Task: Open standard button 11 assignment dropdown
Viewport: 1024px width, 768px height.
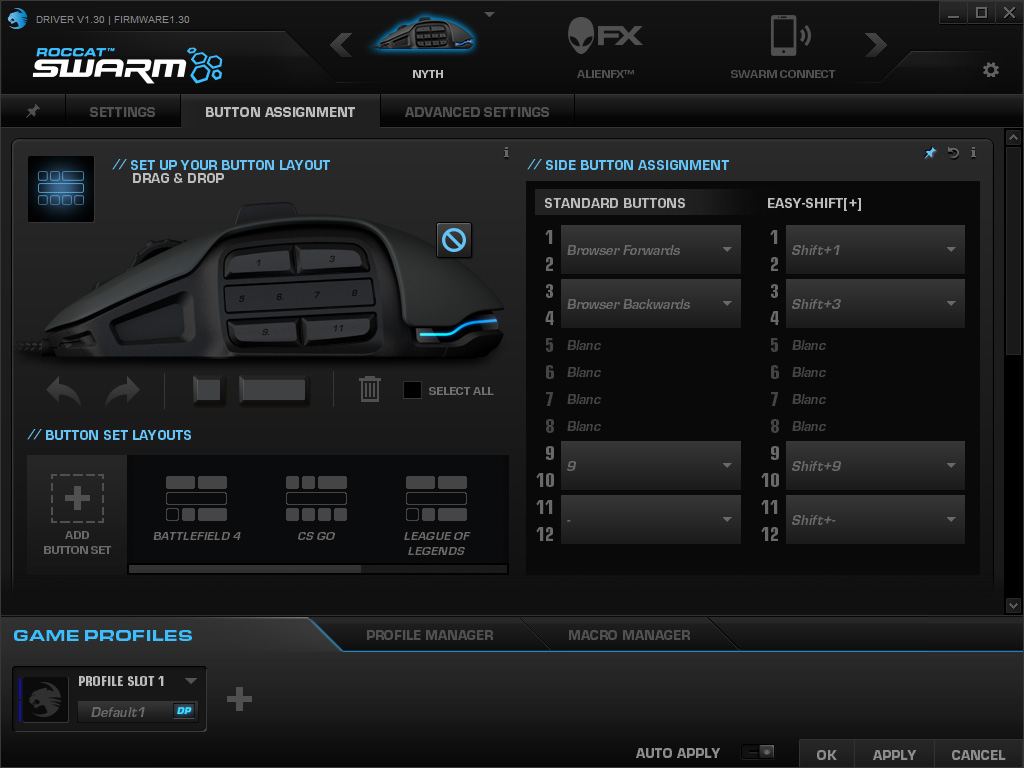Action: [x=650, y=520]
